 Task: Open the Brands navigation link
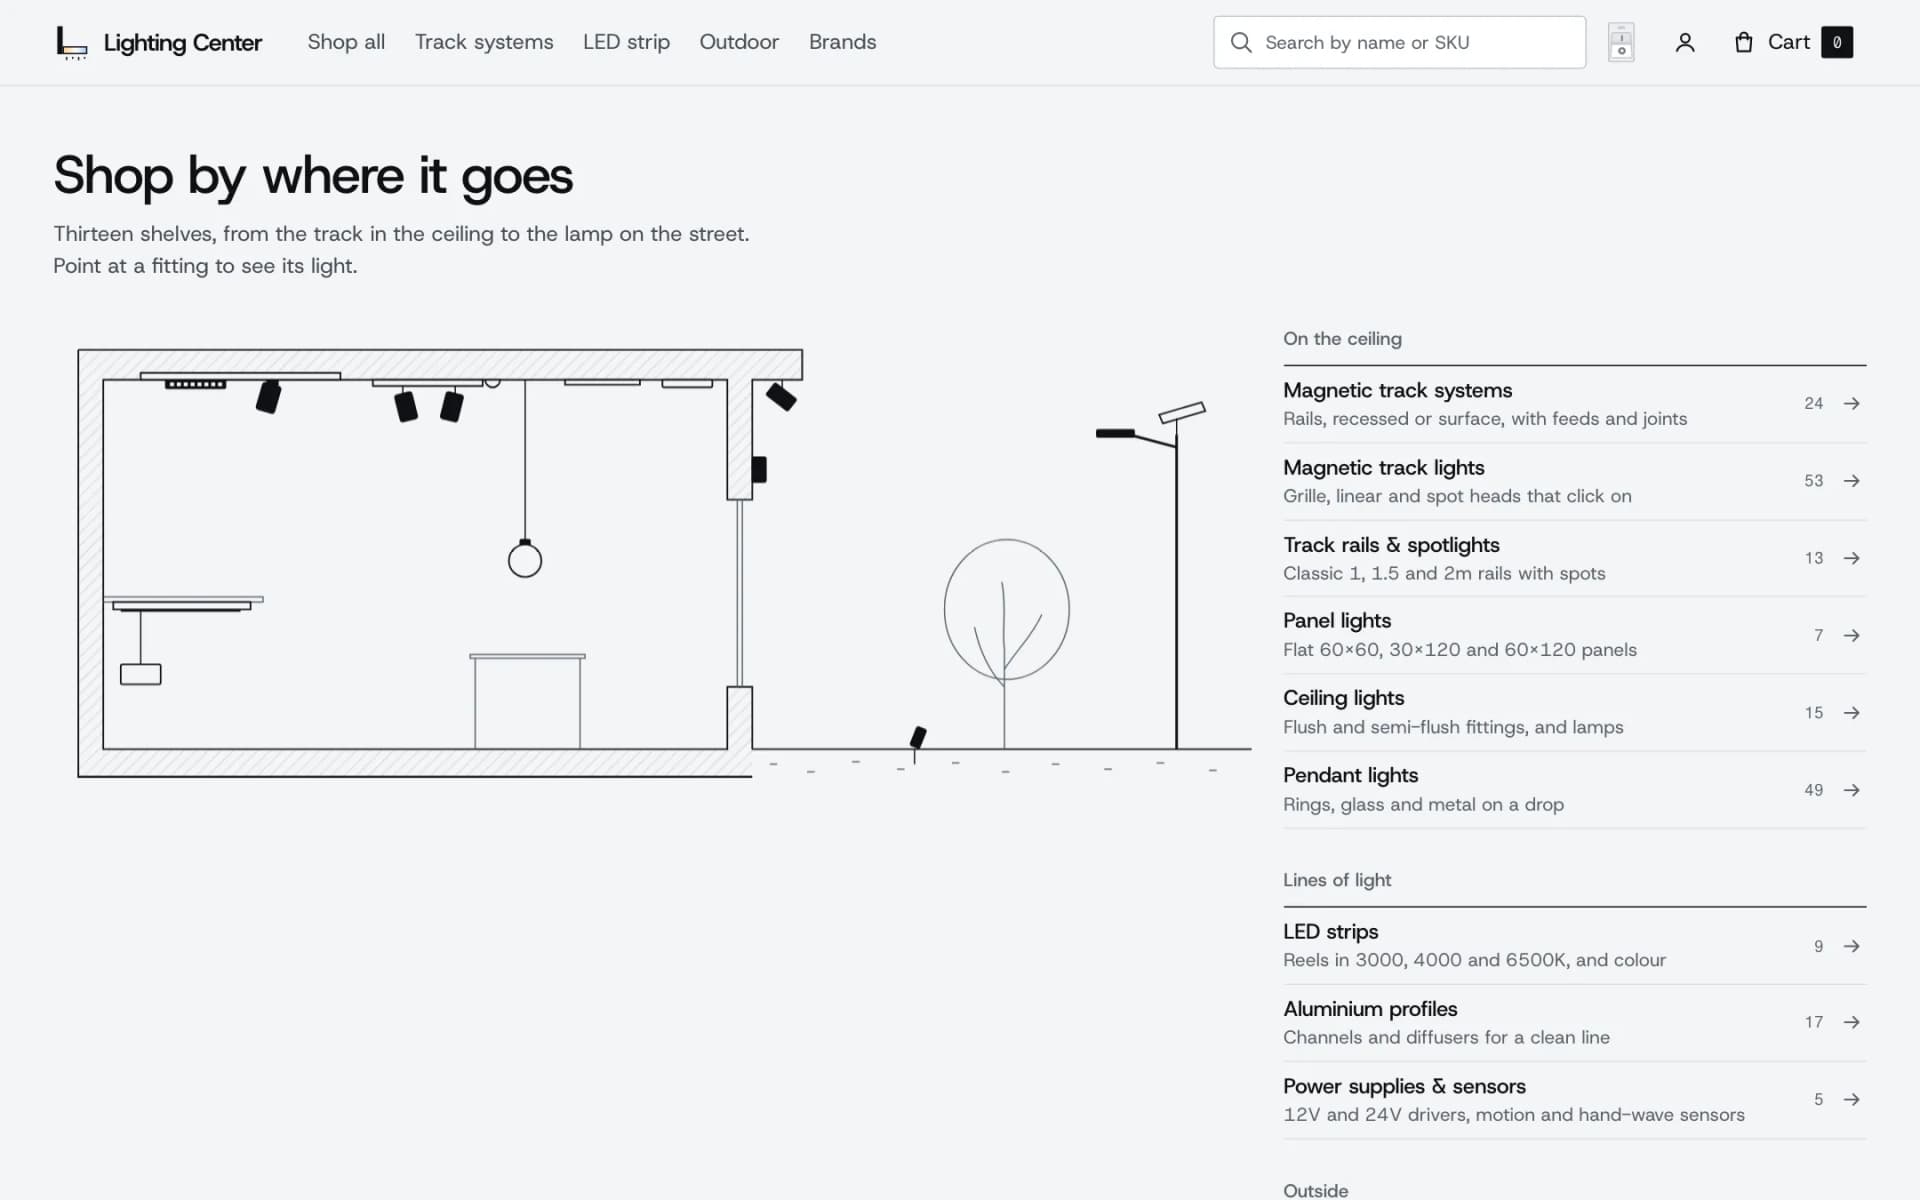pyautogui.click(x=842, y=42)
